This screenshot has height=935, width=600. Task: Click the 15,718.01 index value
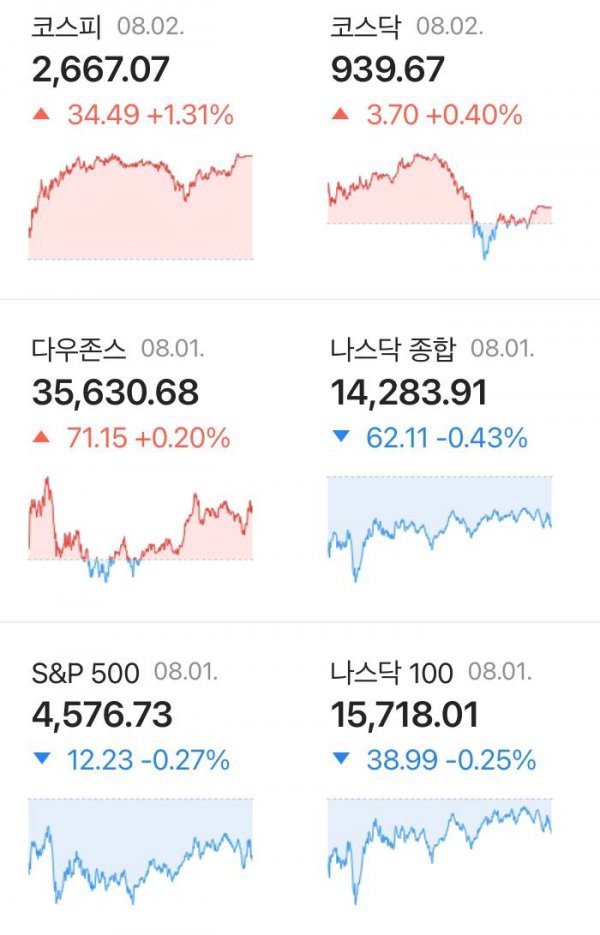tap(405, 715)
